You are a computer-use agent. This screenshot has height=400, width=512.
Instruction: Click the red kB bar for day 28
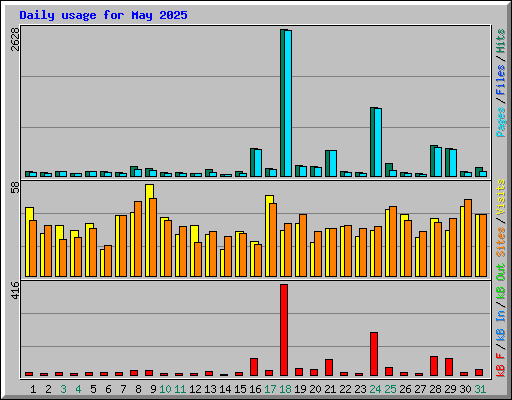[x=434, y=366]
